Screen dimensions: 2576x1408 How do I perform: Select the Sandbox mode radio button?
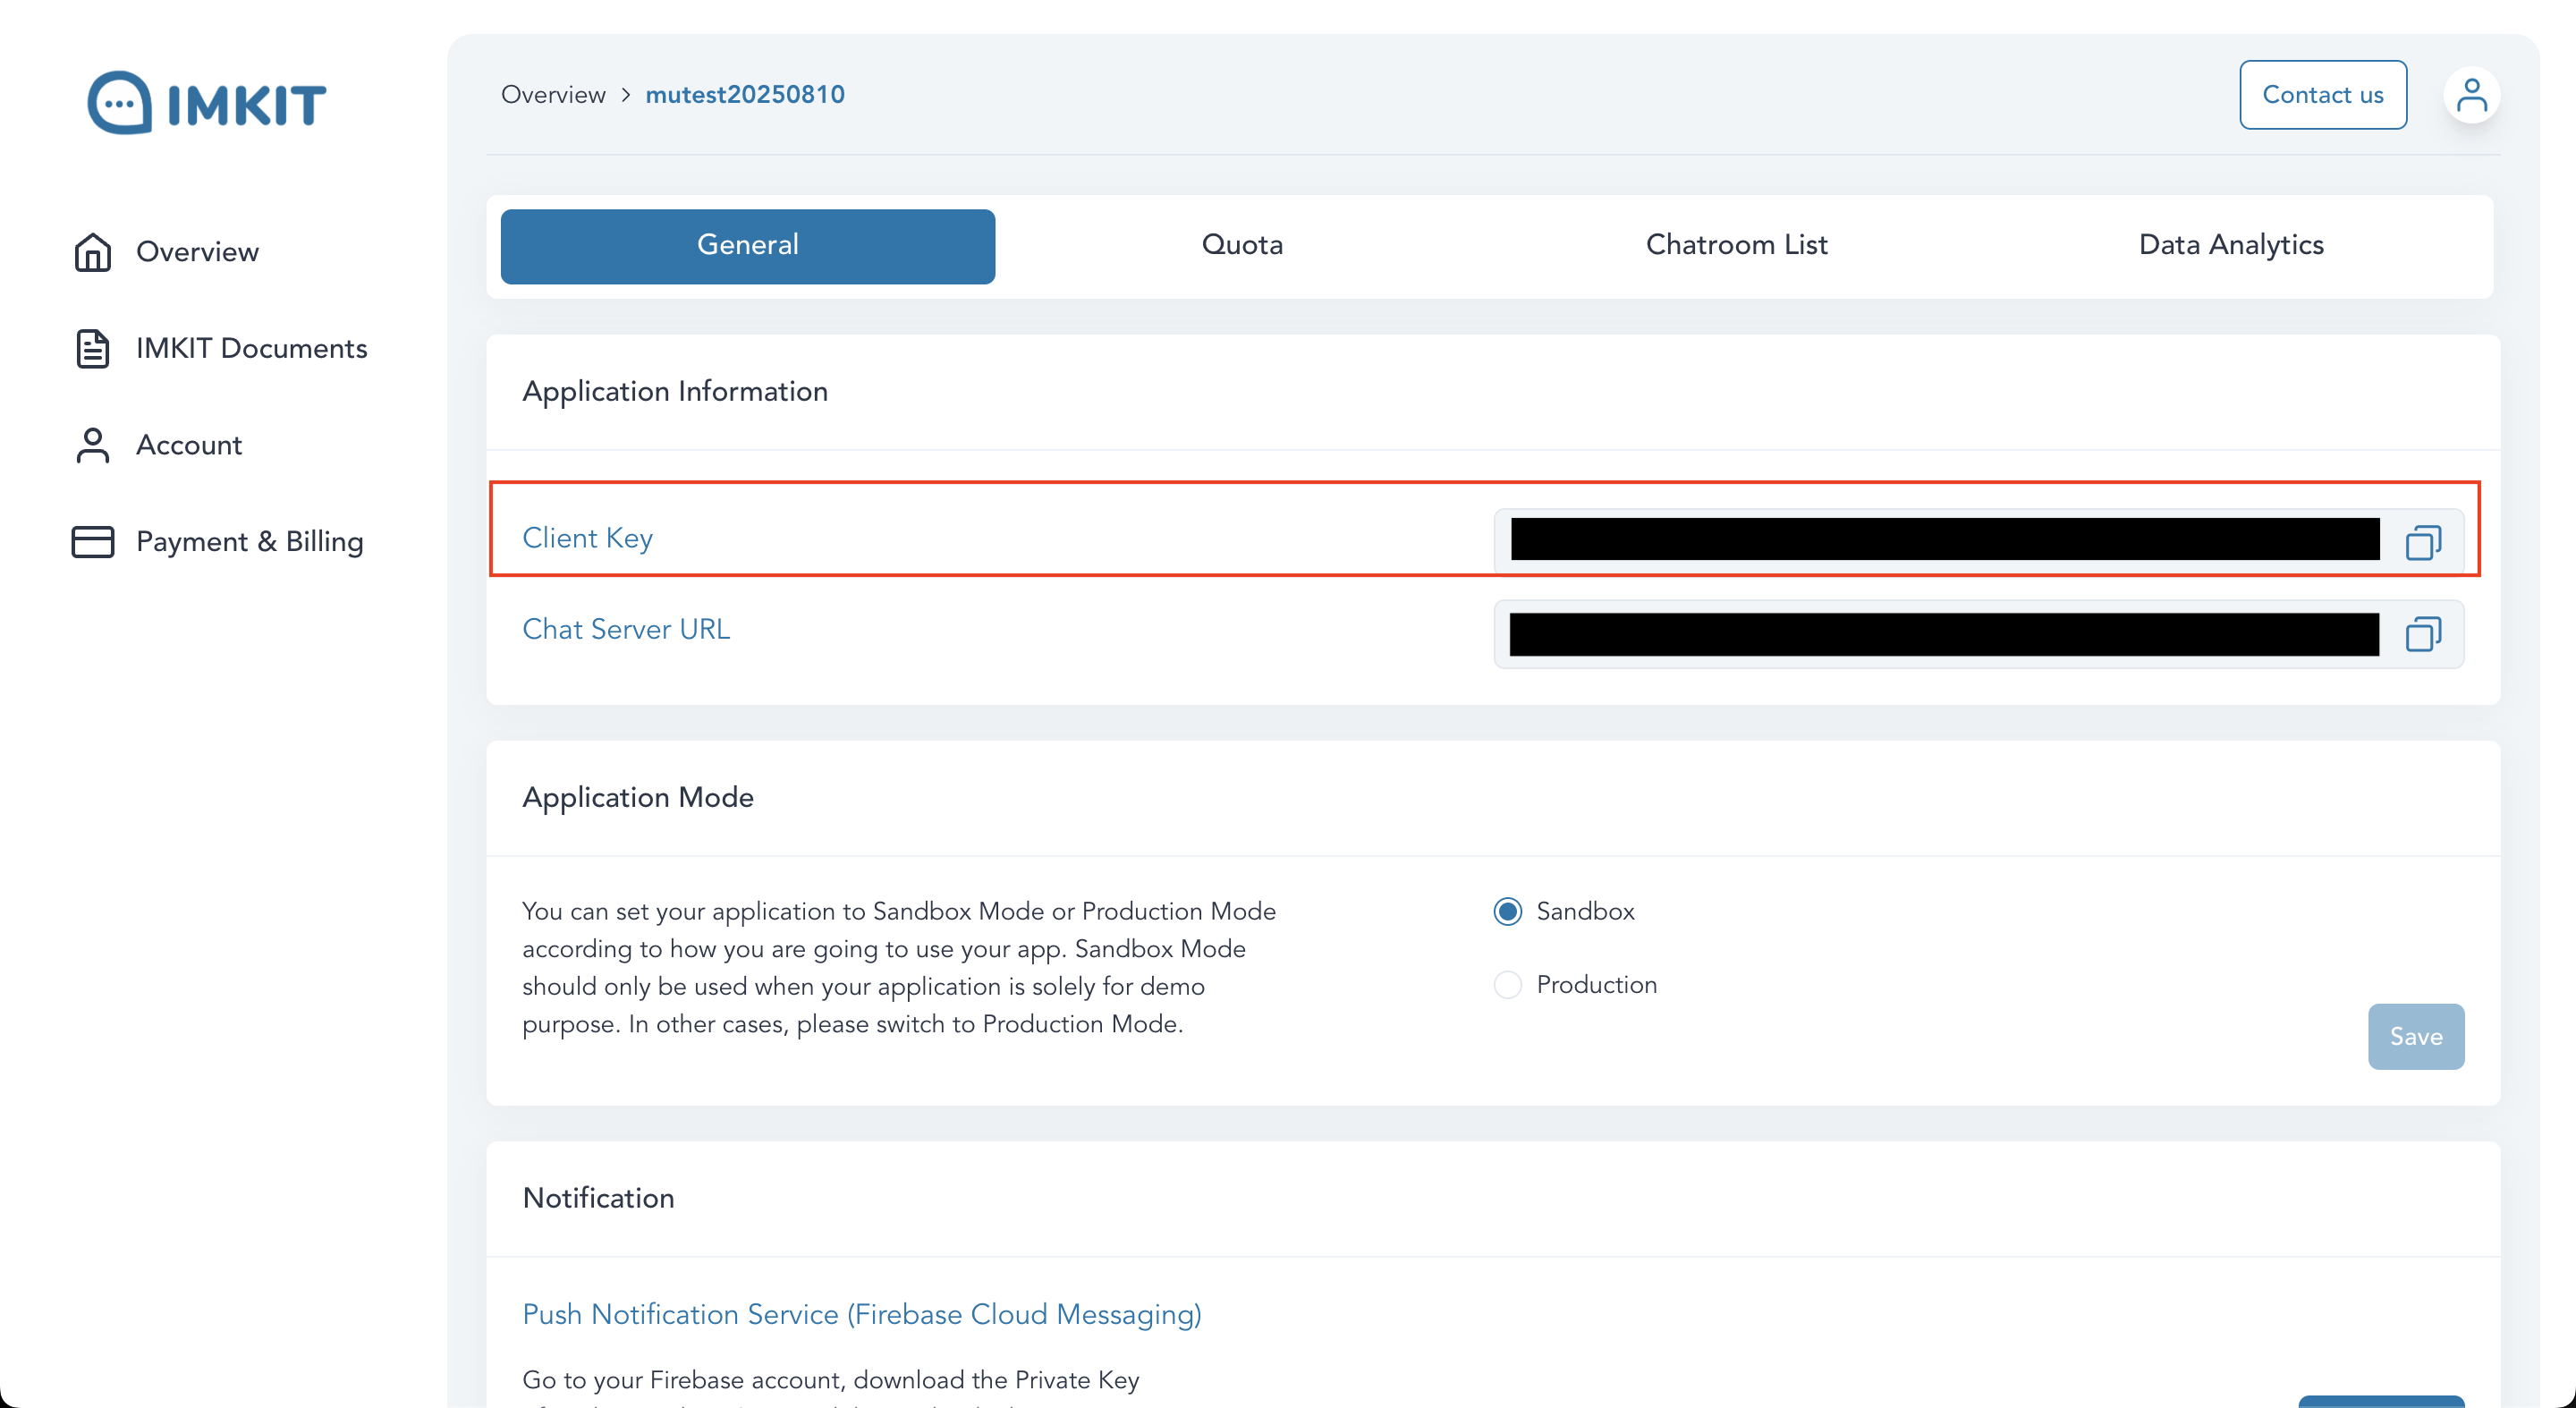click(x=1508, y=911)
